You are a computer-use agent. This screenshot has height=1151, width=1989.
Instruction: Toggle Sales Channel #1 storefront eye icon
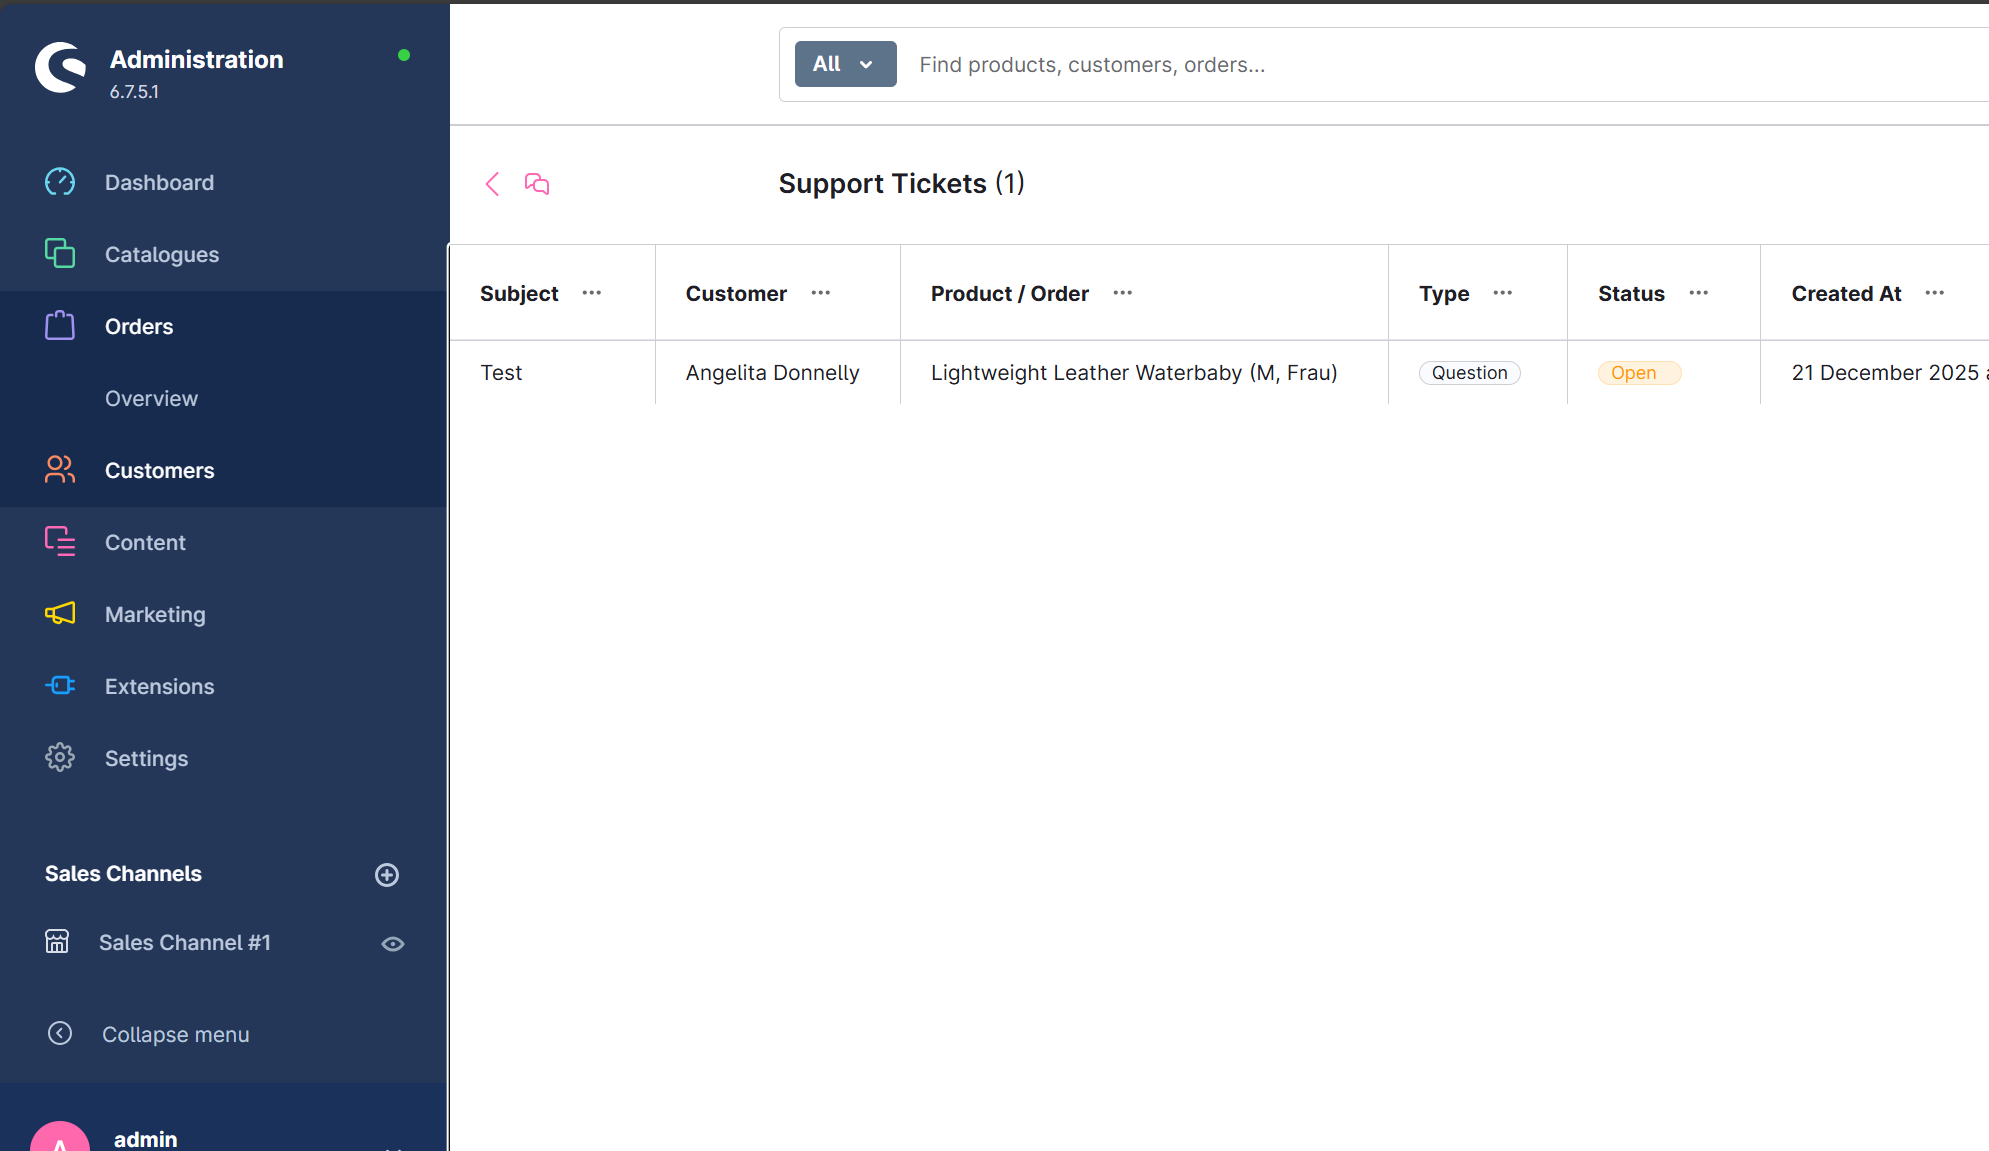point(393,944)
